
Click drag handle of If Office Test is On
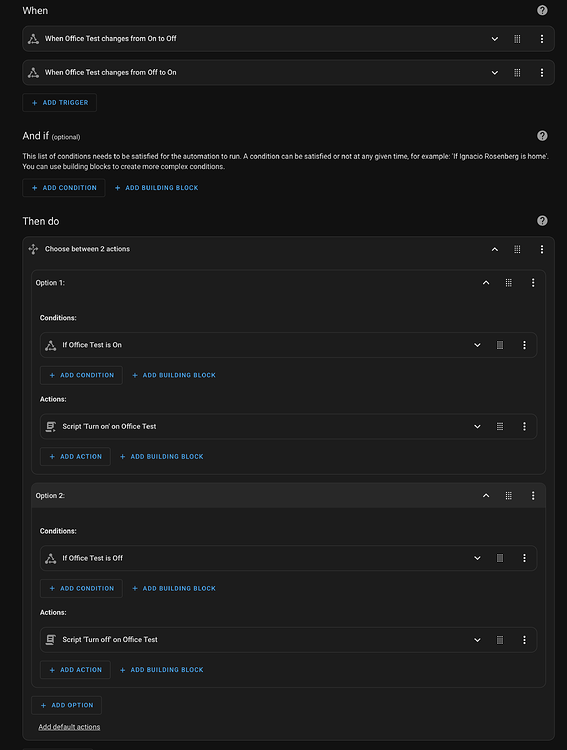point(500,345)
